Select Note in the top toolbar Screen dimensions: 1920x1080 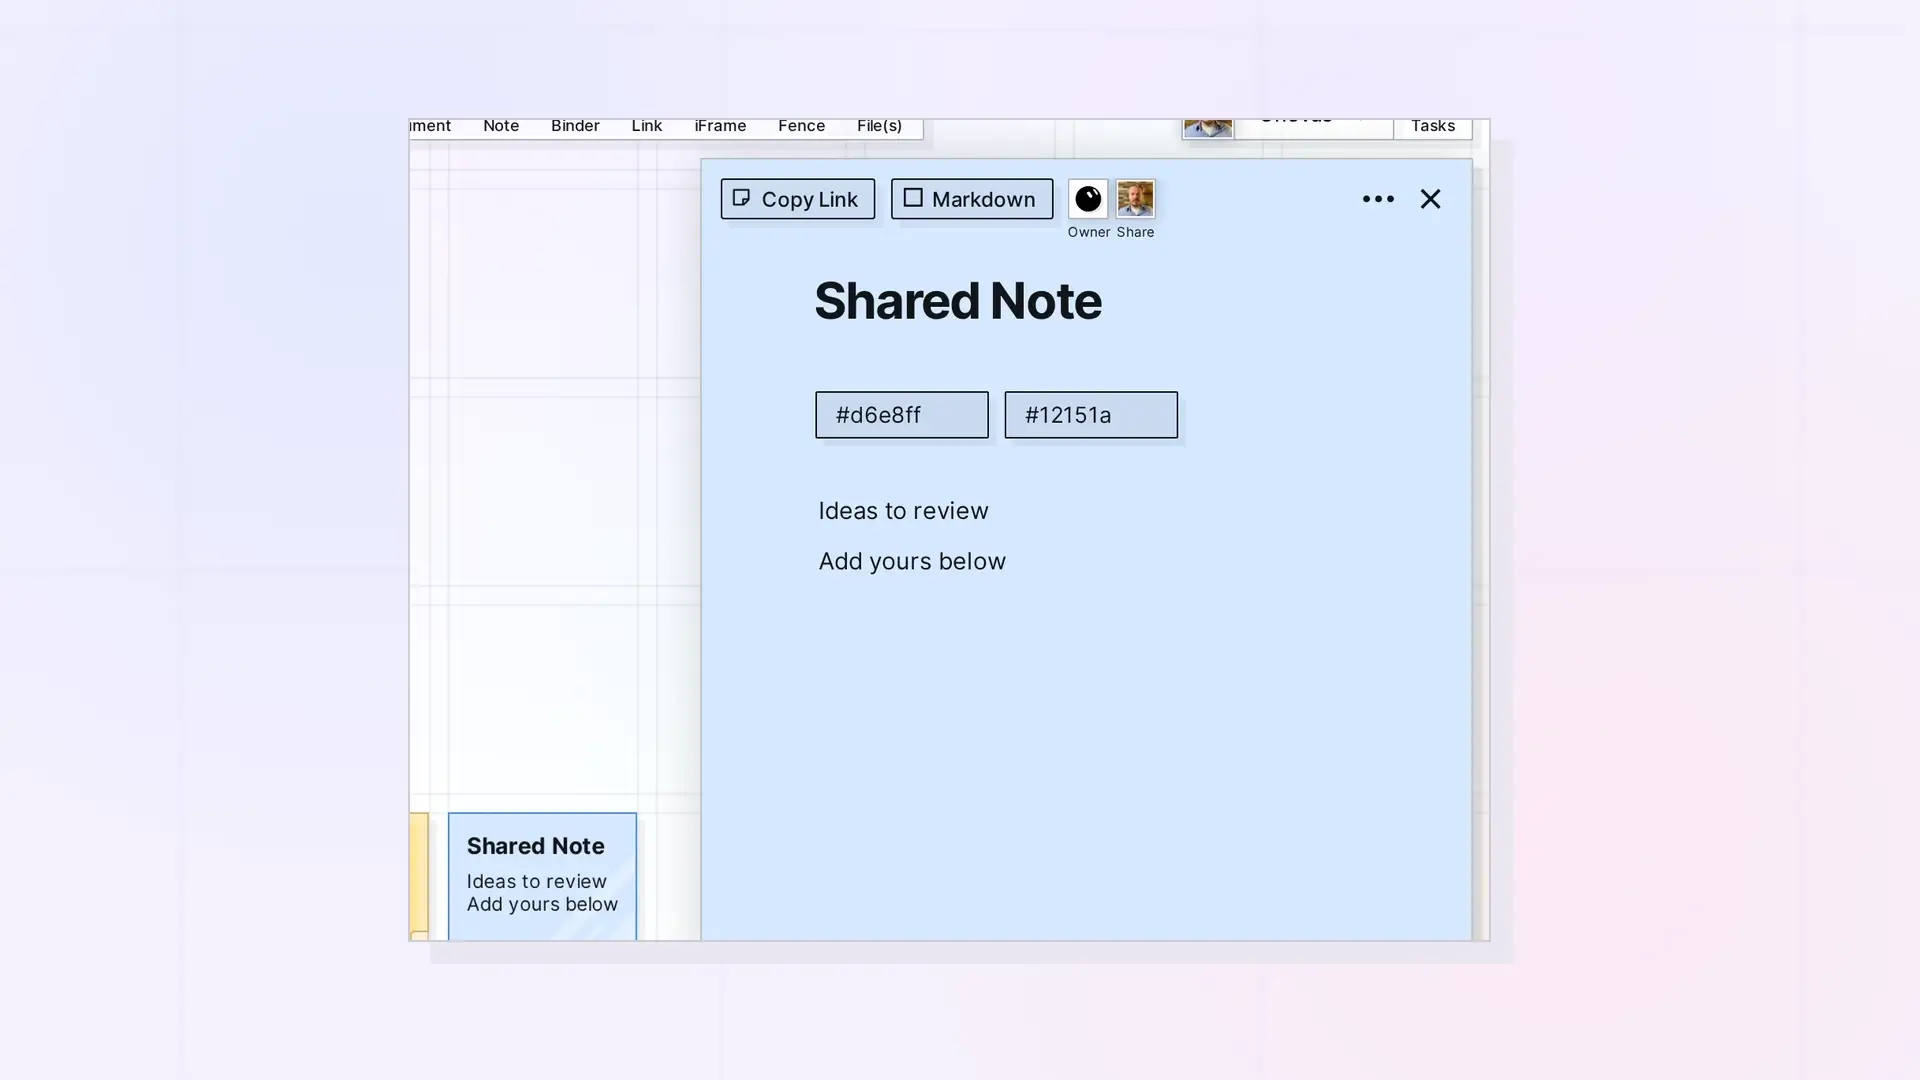[501, 126]
